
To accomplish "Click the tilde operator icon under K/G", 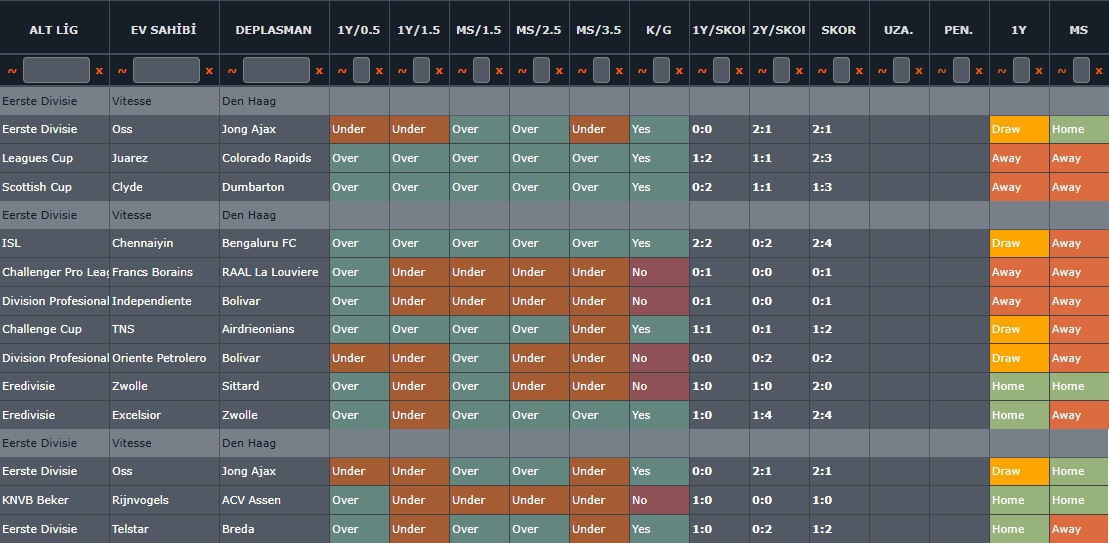I will point(642,71).
